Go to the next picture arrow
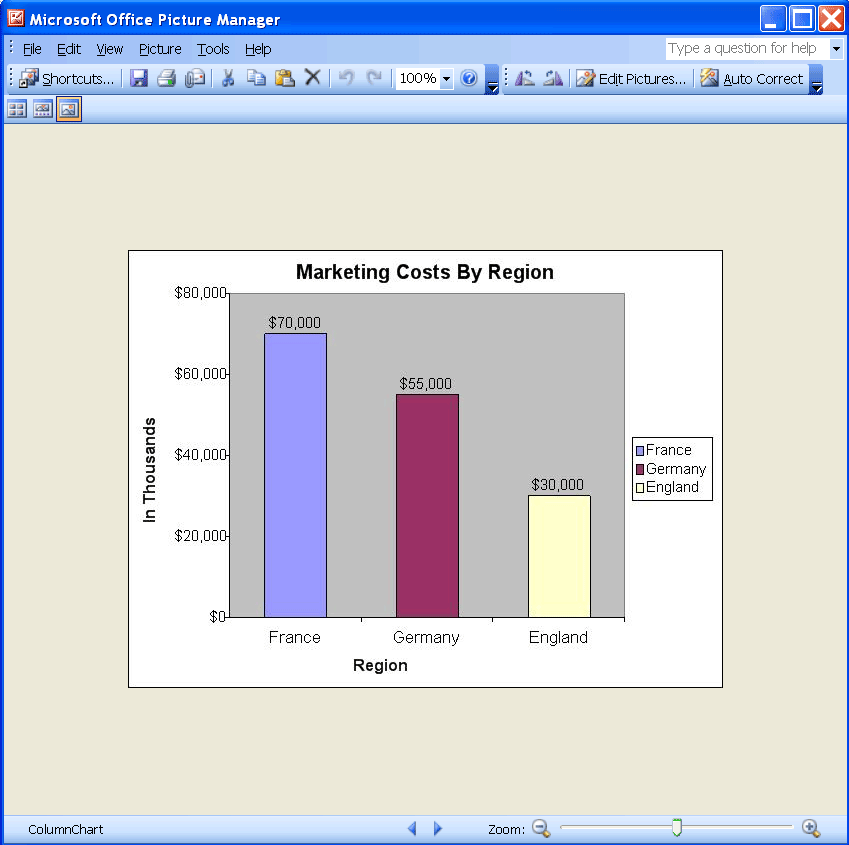Image resolution: width=849 pixels, height=845 pixels. [x=437, y=829]
